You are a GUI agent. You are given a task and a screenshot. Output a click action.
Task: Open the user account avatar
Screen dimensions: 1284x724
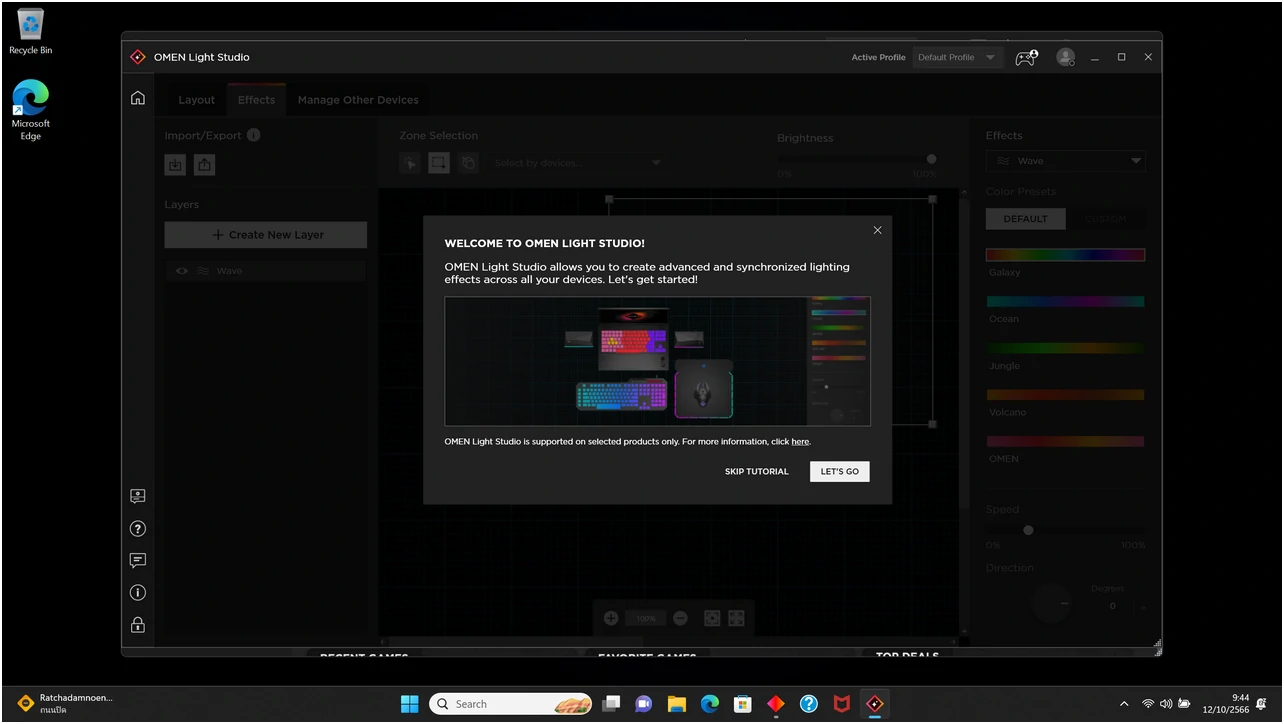(x=1066, y=57)
